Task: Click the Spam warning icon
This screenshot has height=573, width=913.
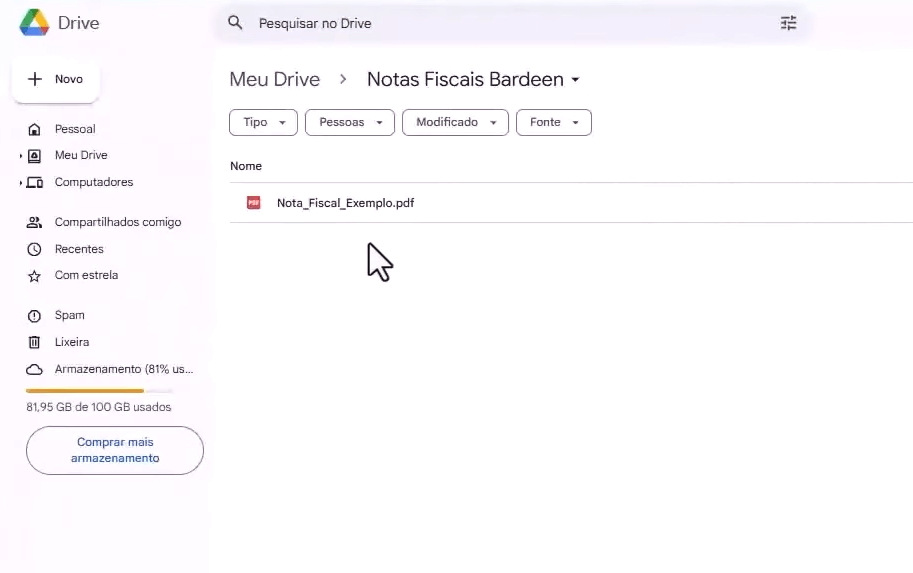Action: point(34,316)
